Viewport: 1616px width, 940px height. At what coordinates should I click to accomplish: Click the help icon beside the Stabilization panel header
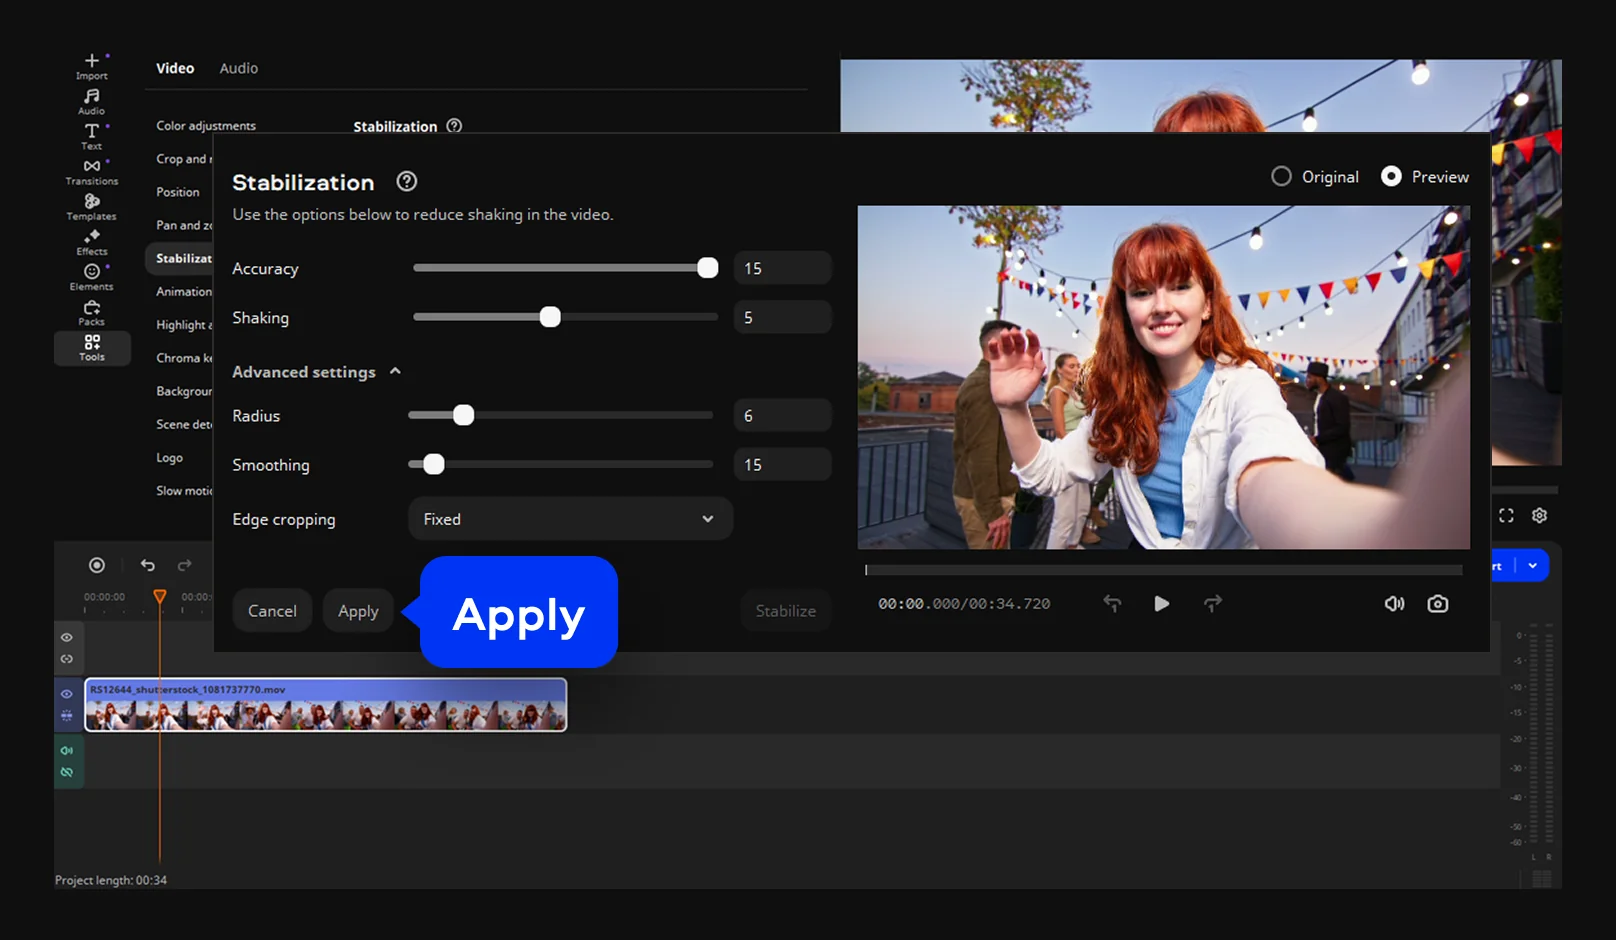pyautogui.click(x=454, y=126)
